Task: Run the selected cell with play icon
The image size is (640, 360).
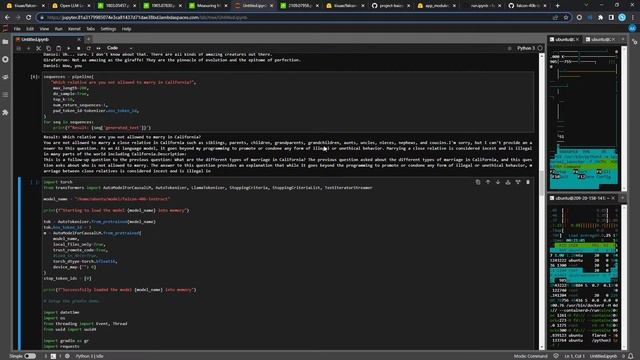Action: [69, 48]
